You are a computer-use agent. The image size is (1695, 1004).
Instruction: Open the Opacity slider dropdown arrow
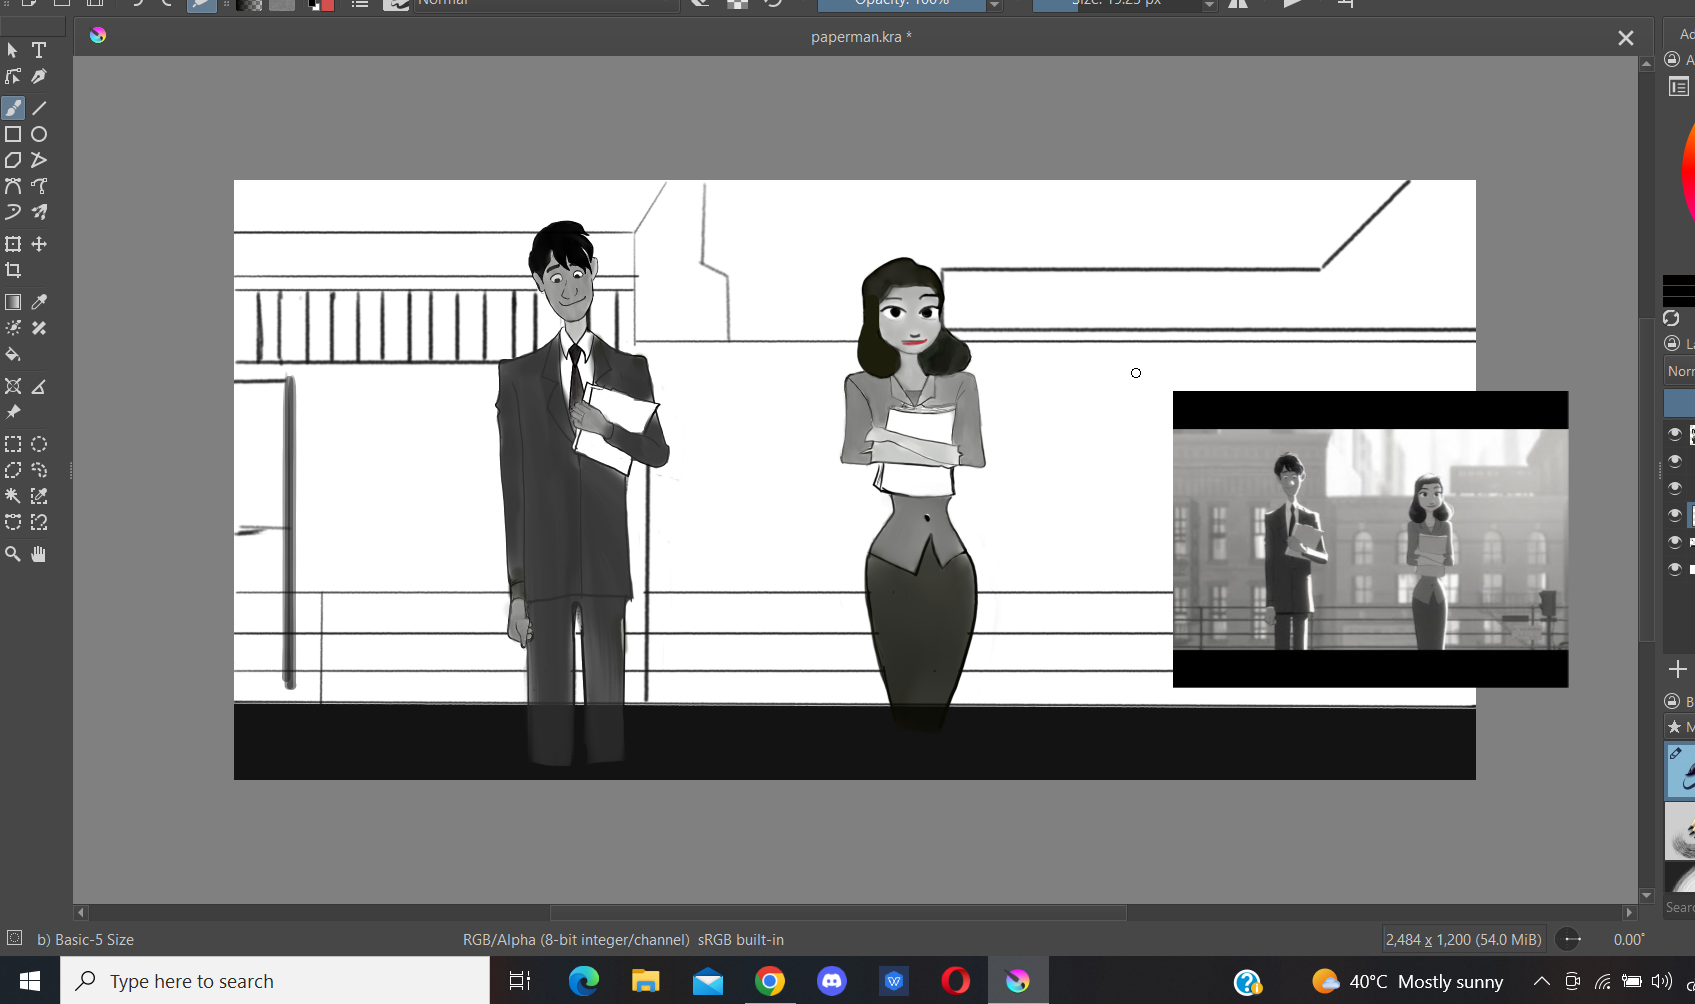(x=994, y=5)
